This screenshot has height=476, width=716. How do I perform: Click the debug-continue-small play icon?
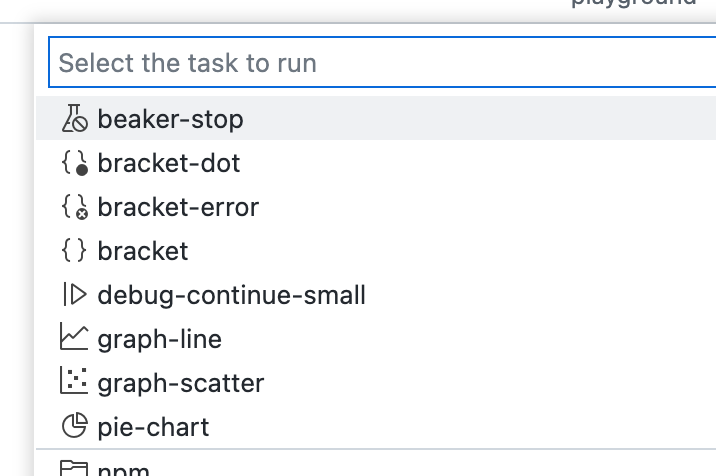(74, 295)
